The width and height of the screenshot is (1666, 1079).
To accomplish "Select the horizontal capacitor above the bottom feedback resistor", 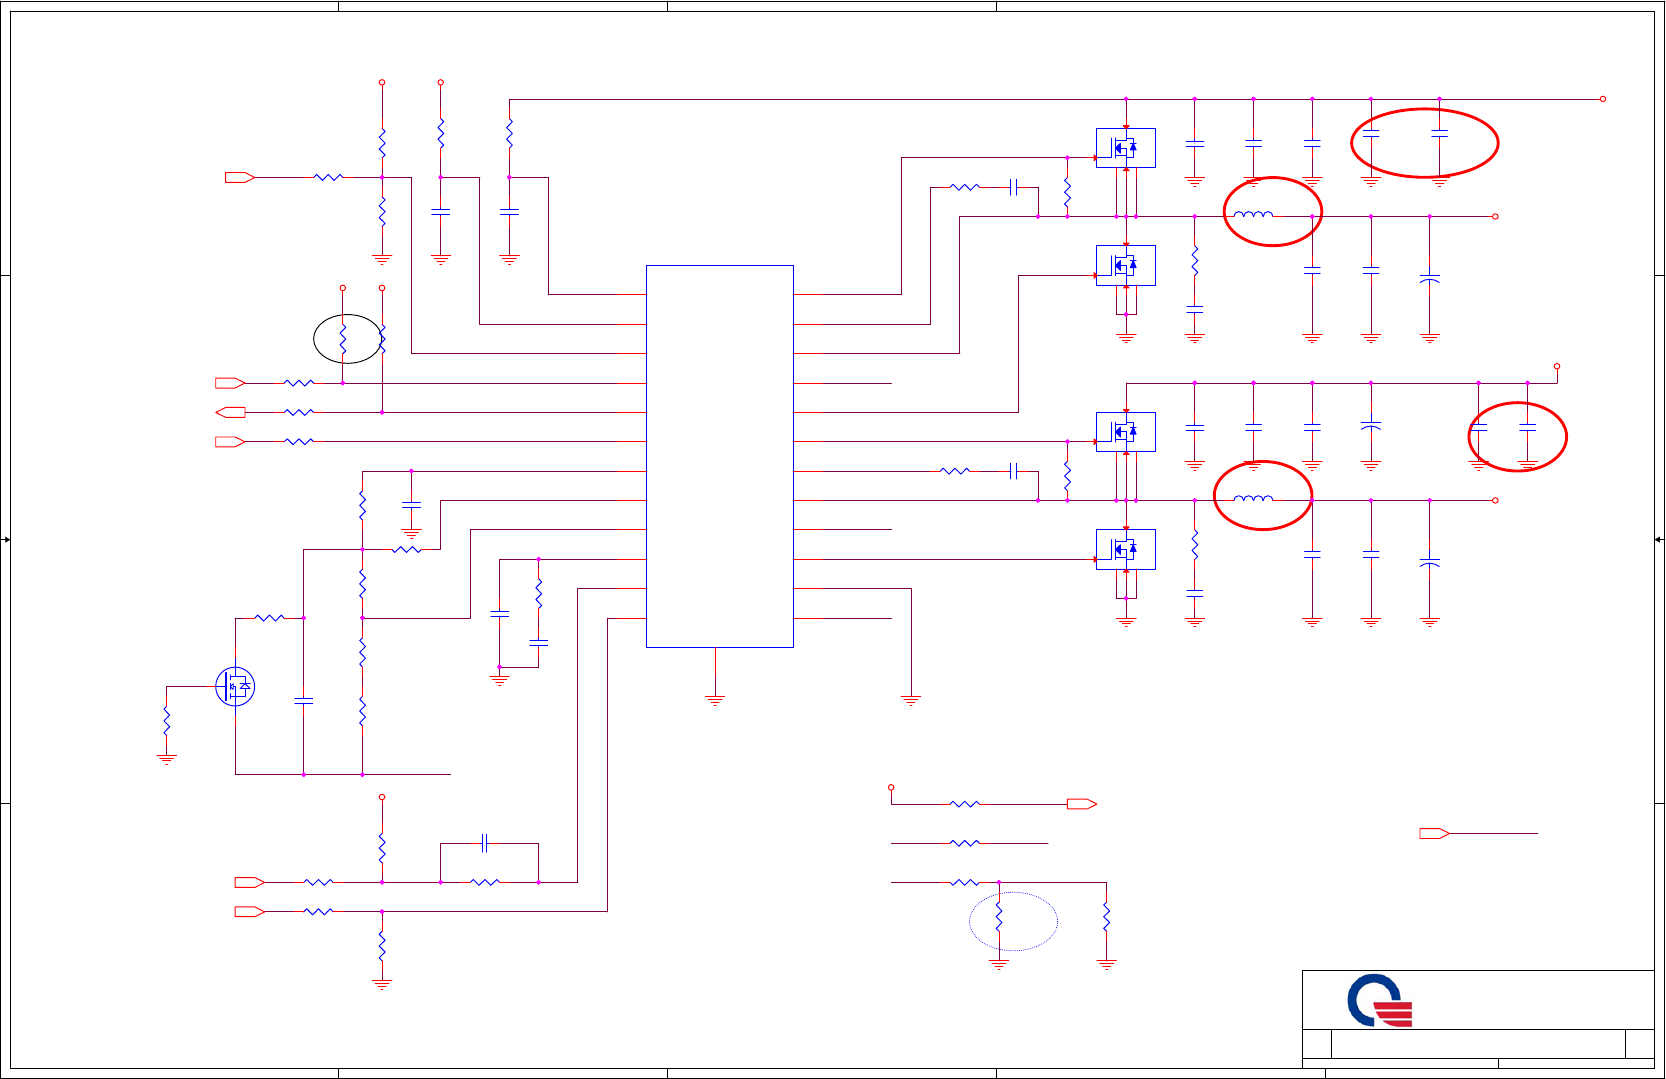I will point(485,843).
